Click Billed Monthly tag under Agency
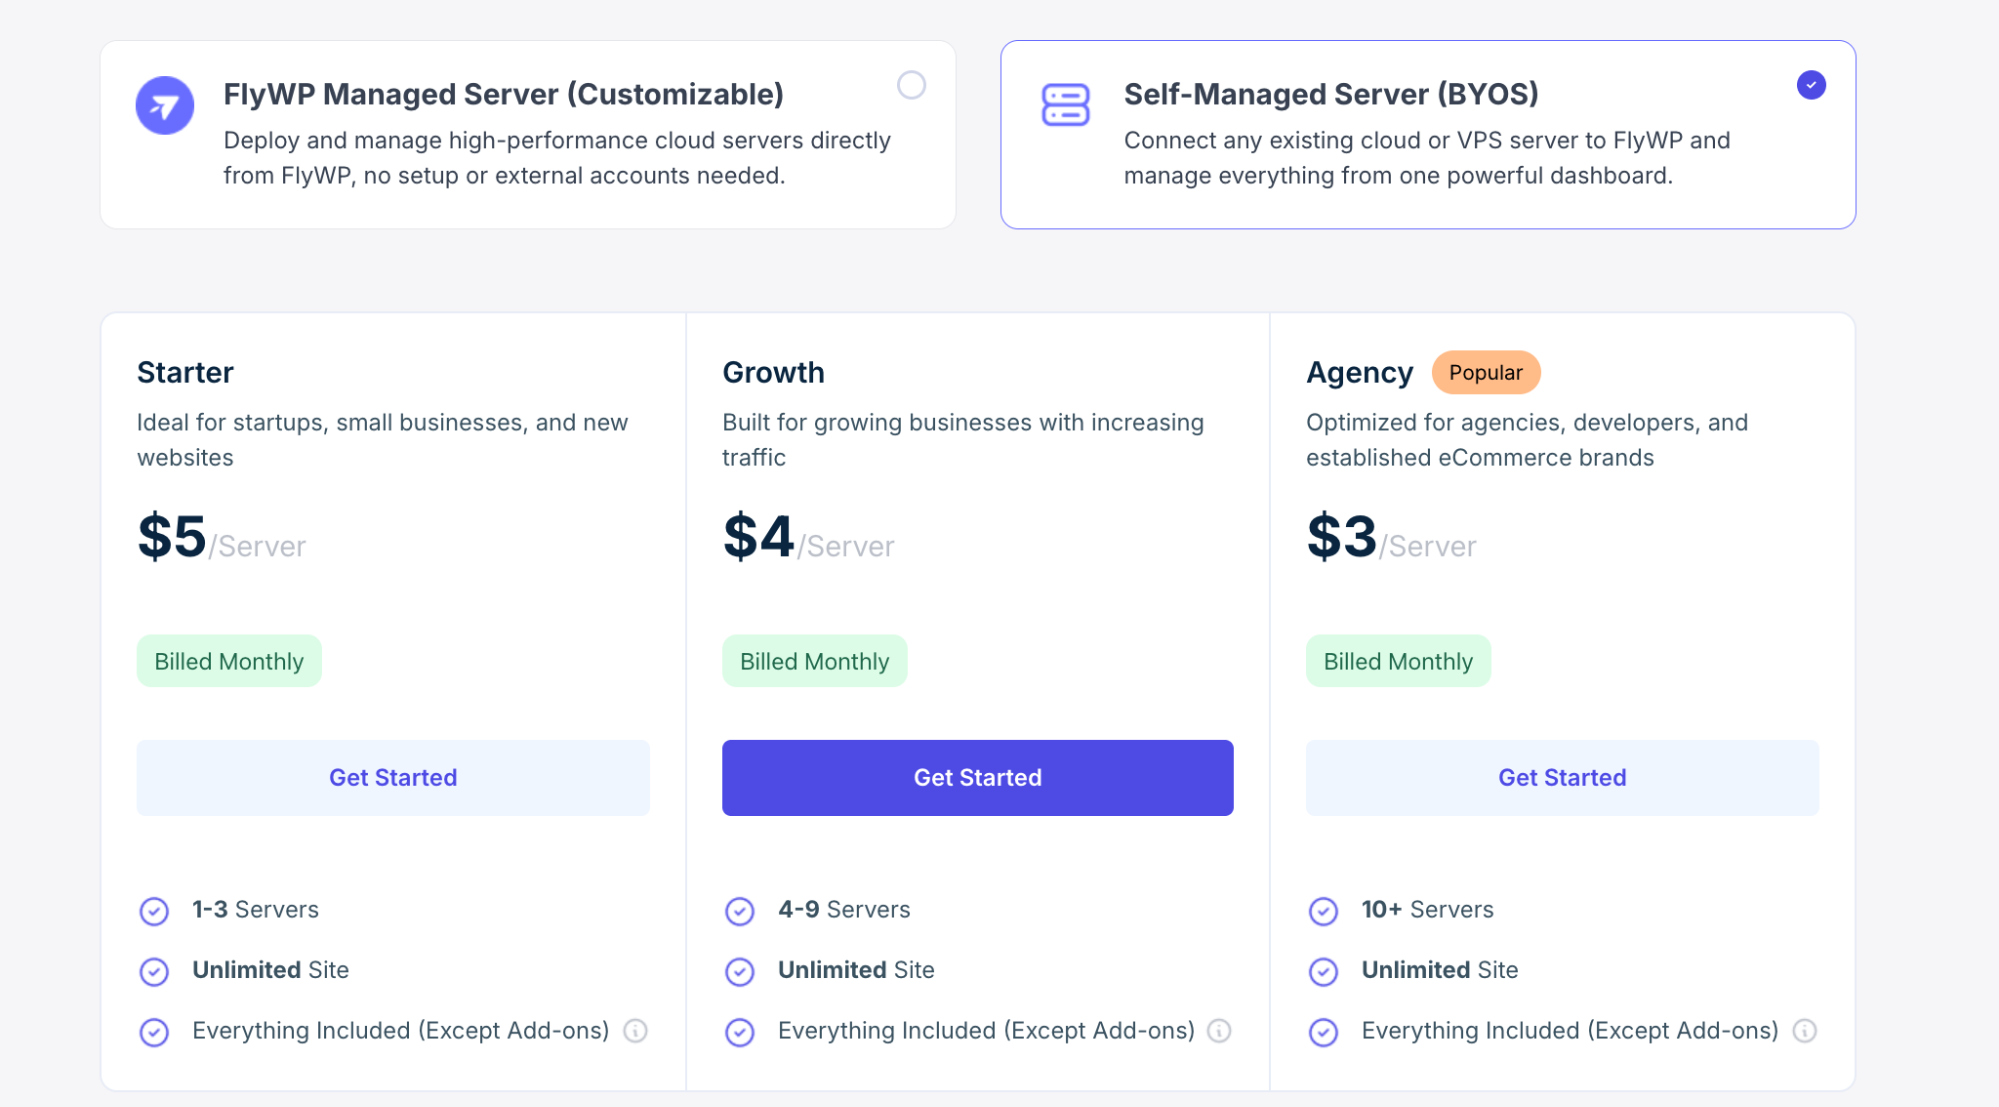1999x1107 pixels. pos(1397,661)
